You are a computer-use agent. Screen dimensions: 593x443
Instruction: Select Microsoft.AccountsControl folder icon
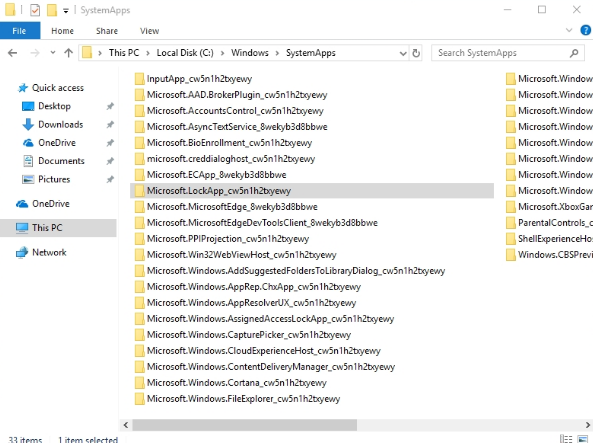pos(140,111)
